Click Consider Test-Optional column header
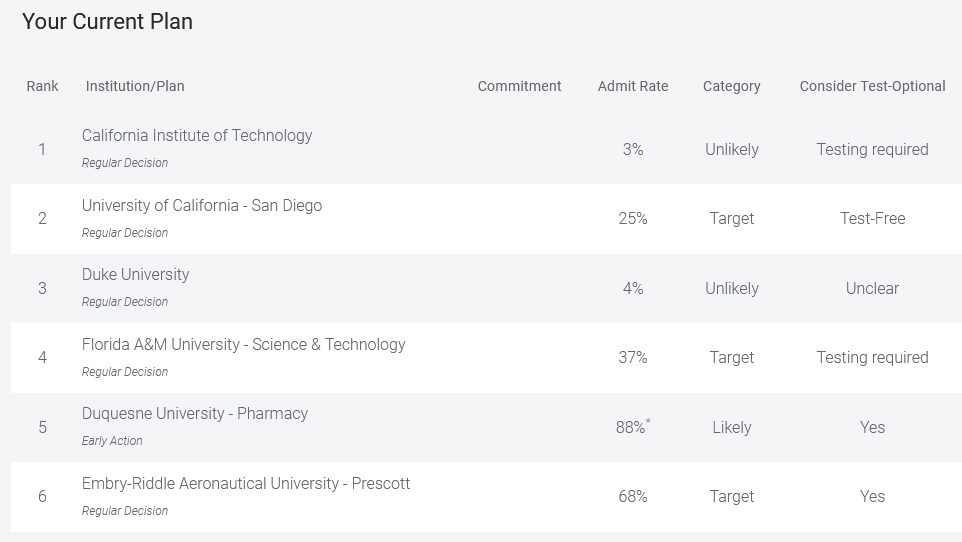The width and height of the screenshot is (962, 542). click(872, 86)
